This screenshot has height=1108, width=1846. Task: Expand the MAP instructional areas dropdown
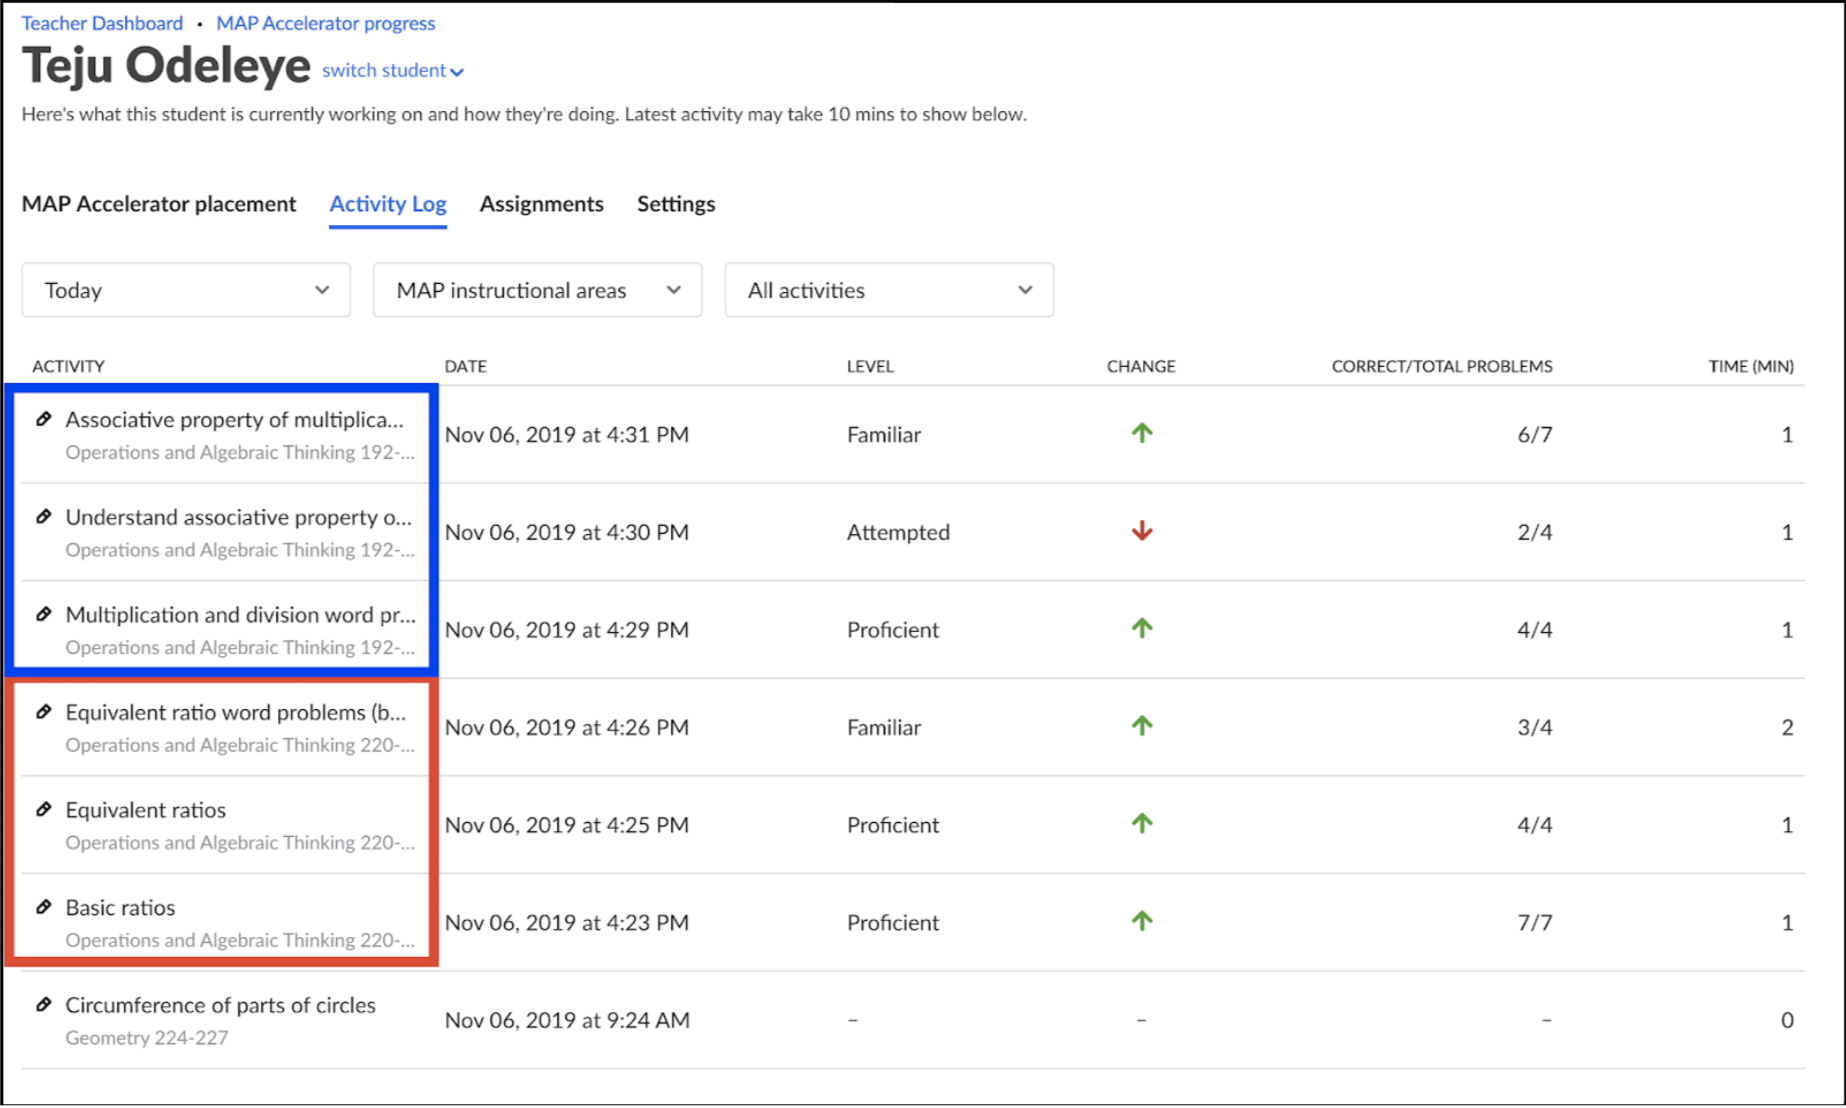pyautogui.click(x=537, y=290)
